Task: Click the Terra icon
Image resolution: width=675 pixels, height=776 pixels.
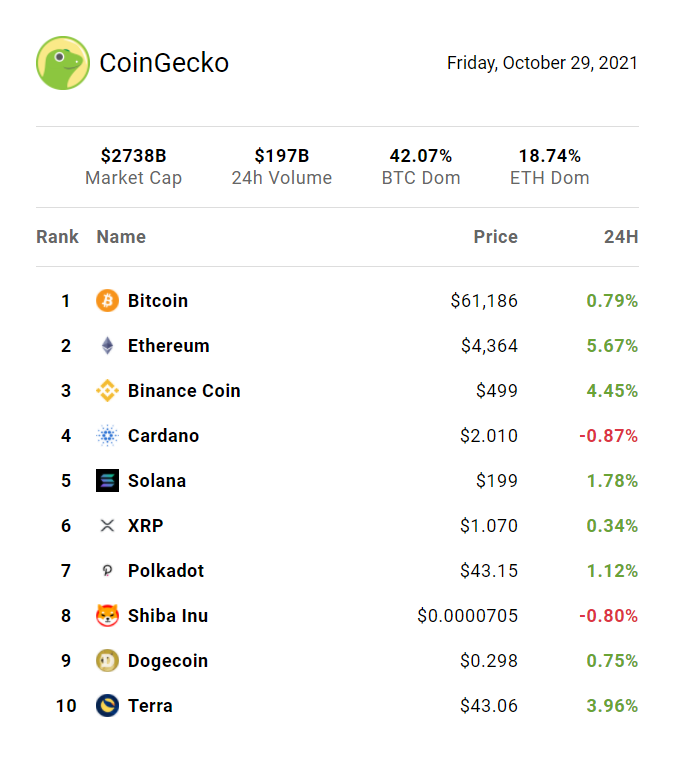Action: tap(107, 706)
